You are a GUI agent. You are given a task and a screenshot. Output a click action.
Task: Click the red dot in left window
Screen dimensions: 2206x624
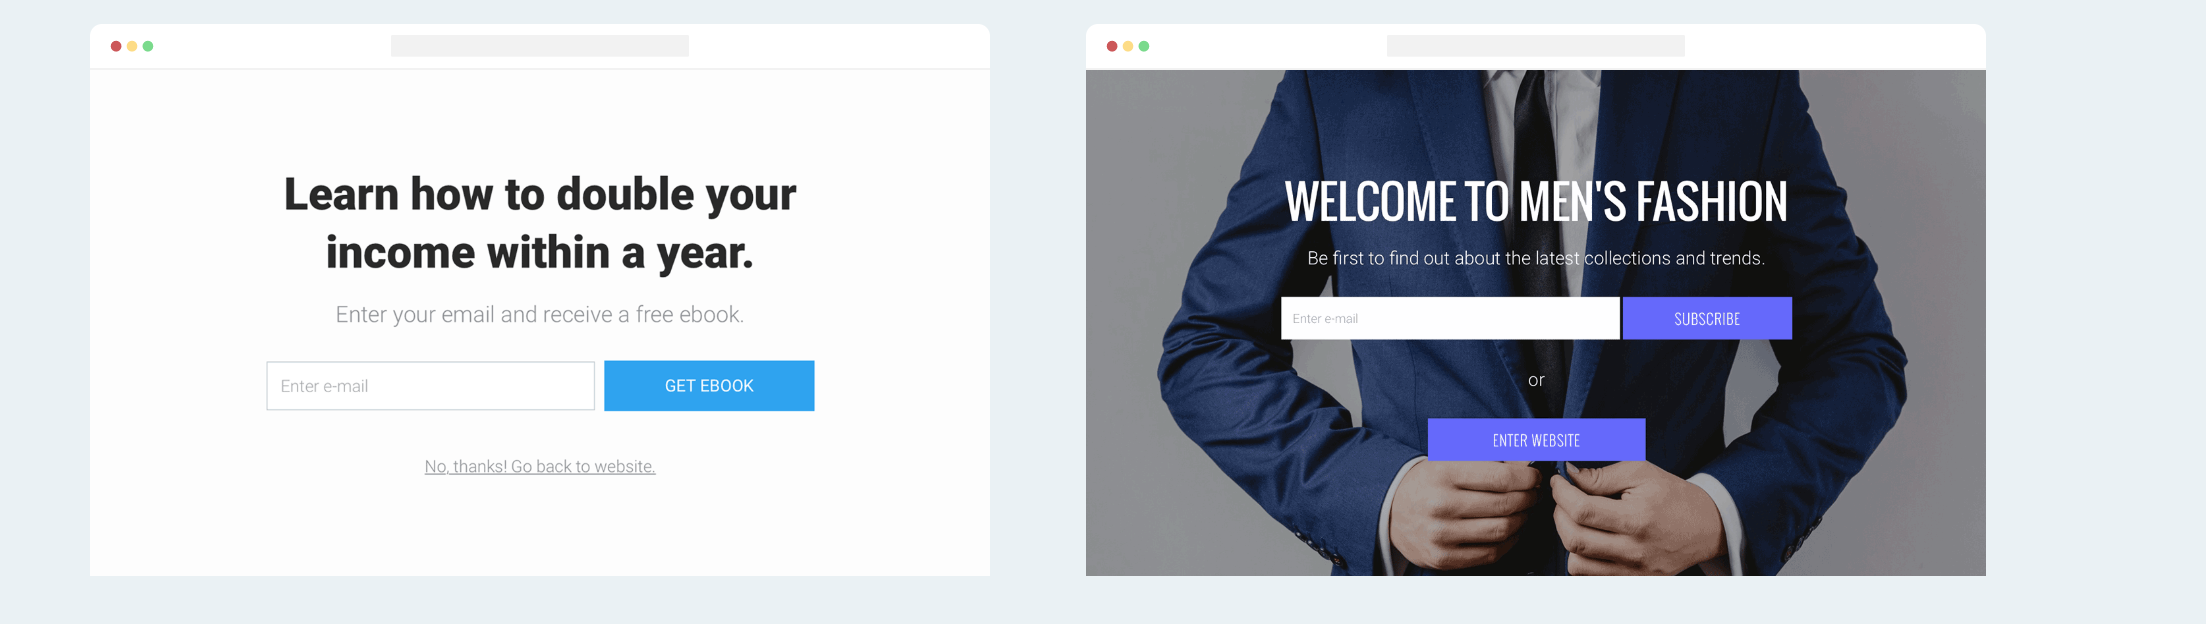[x=116, y=46]
